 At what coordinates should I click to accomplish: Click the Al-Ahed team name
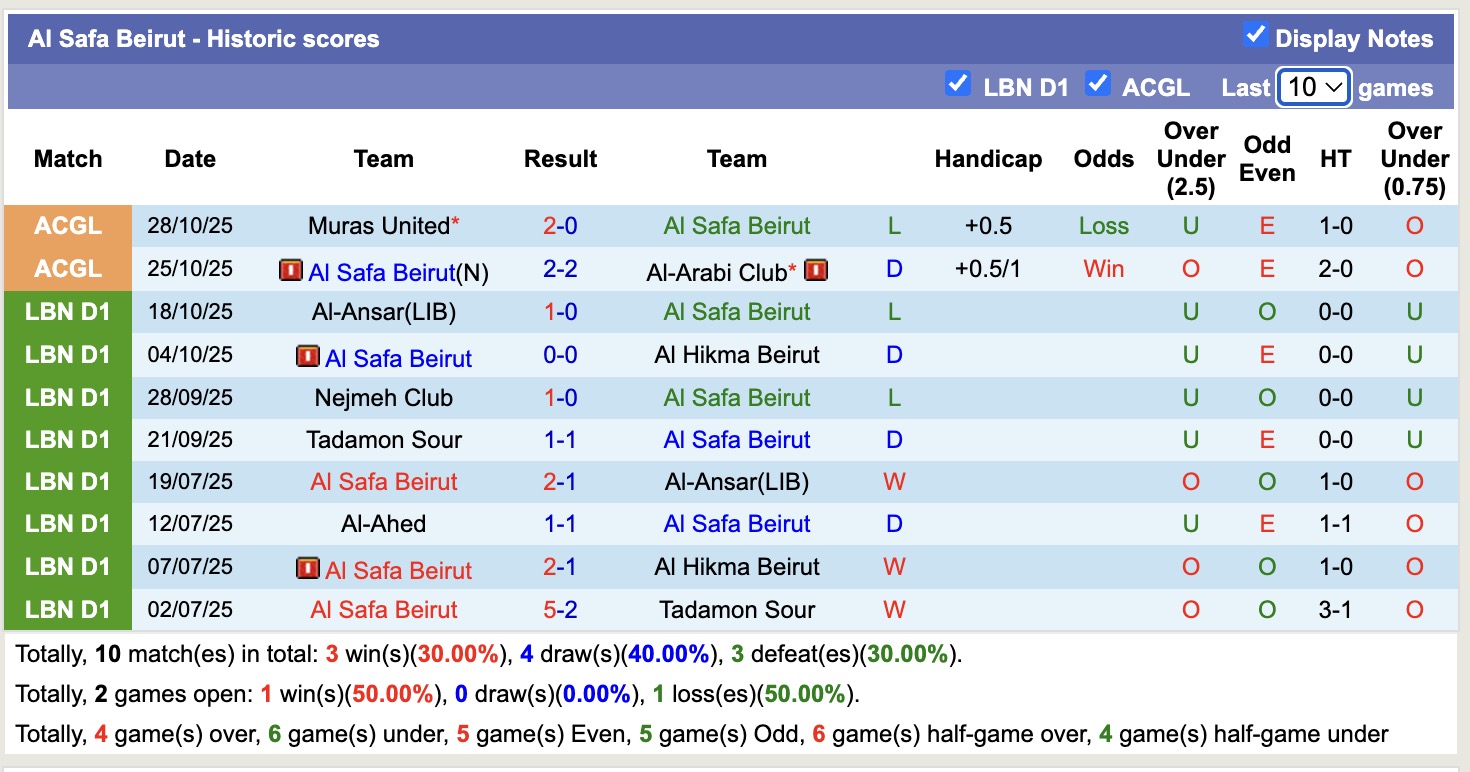tap(384, 524)
